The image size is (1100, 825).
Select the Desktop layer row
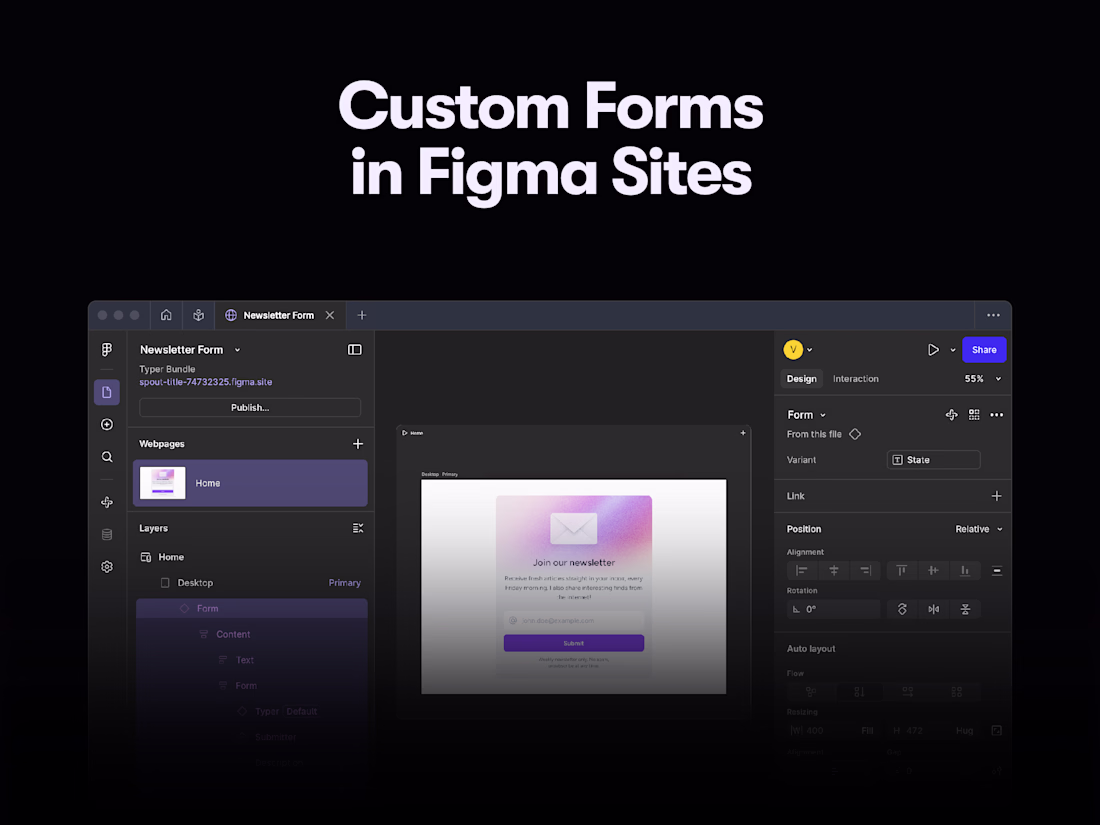[250, 583]
